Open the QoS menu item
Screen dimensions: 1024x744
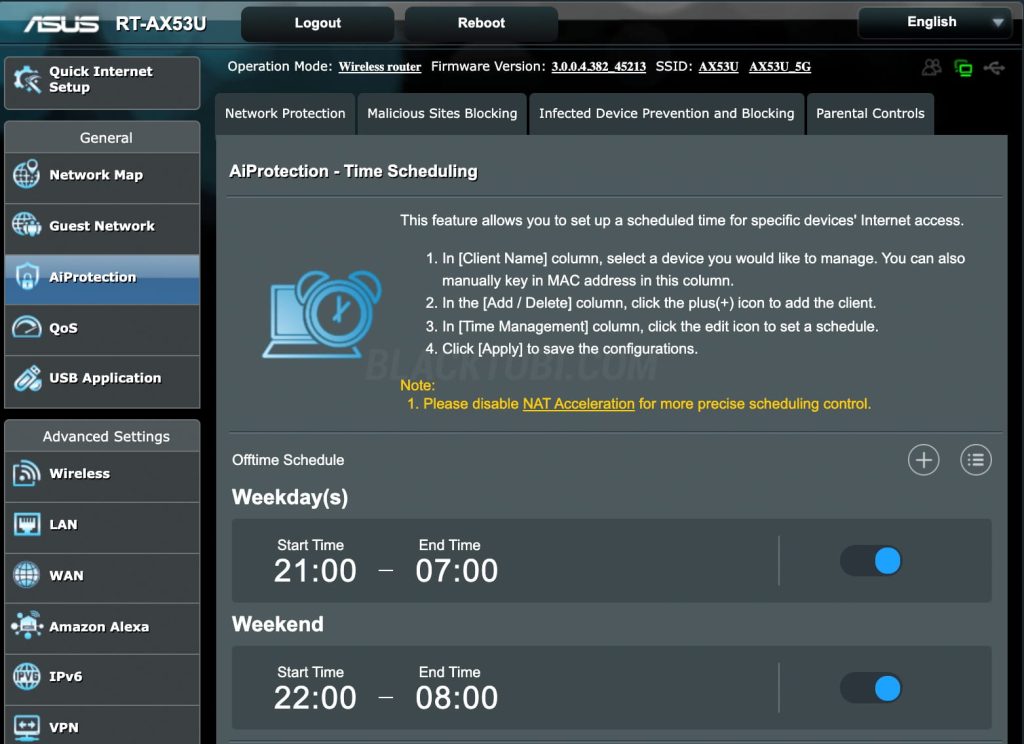[102, 329]
